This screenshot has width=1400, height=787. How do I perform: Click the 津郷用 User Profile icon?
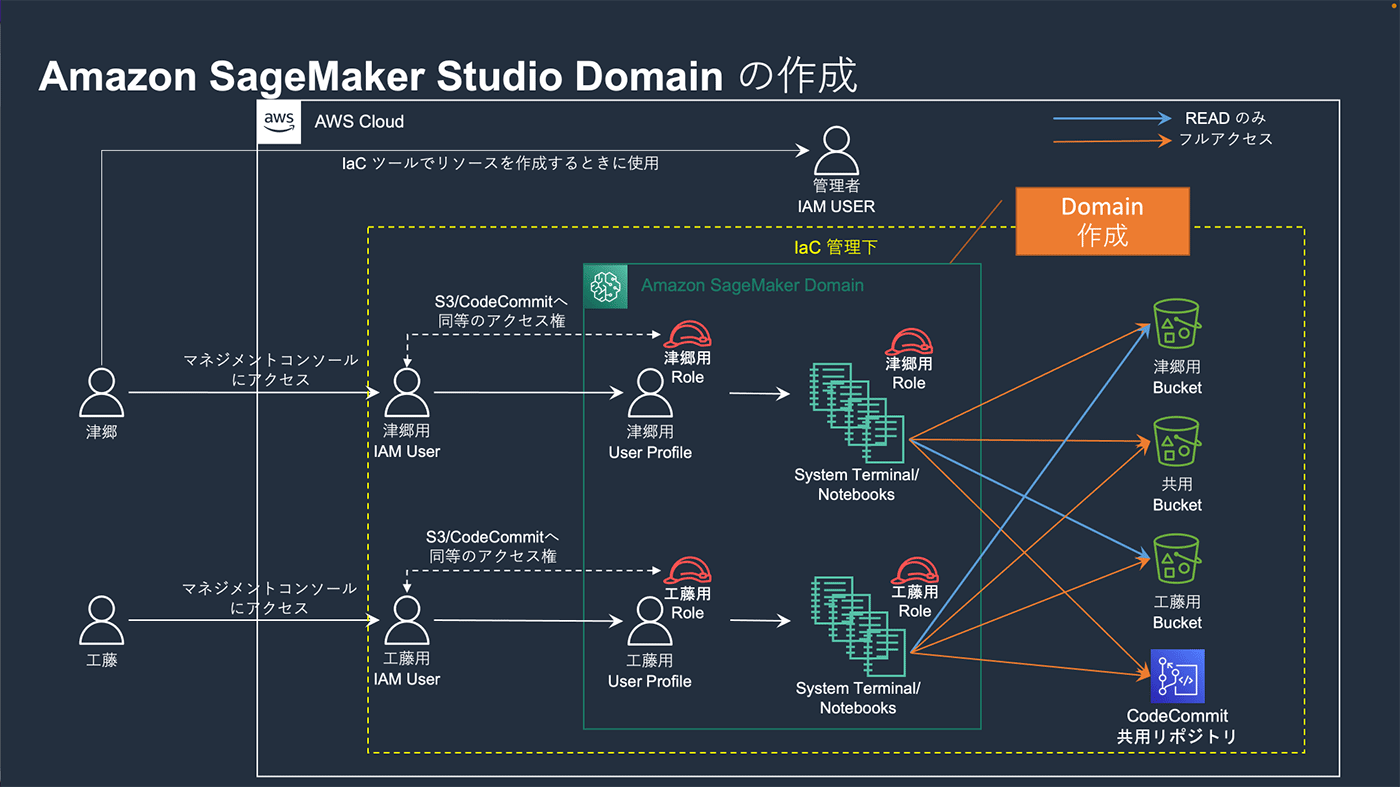pos(650,394)
